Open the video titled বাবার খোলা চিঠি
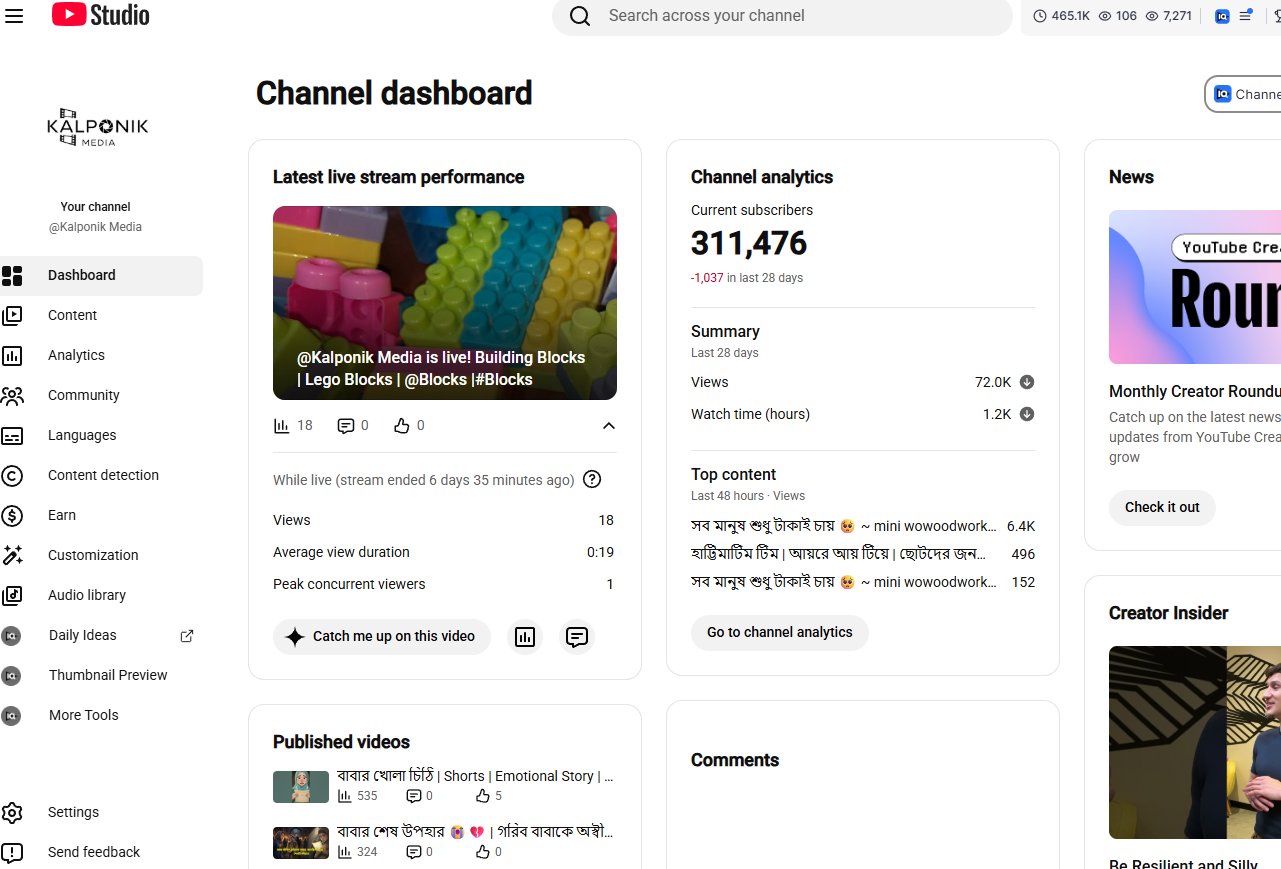 (475, 776)
